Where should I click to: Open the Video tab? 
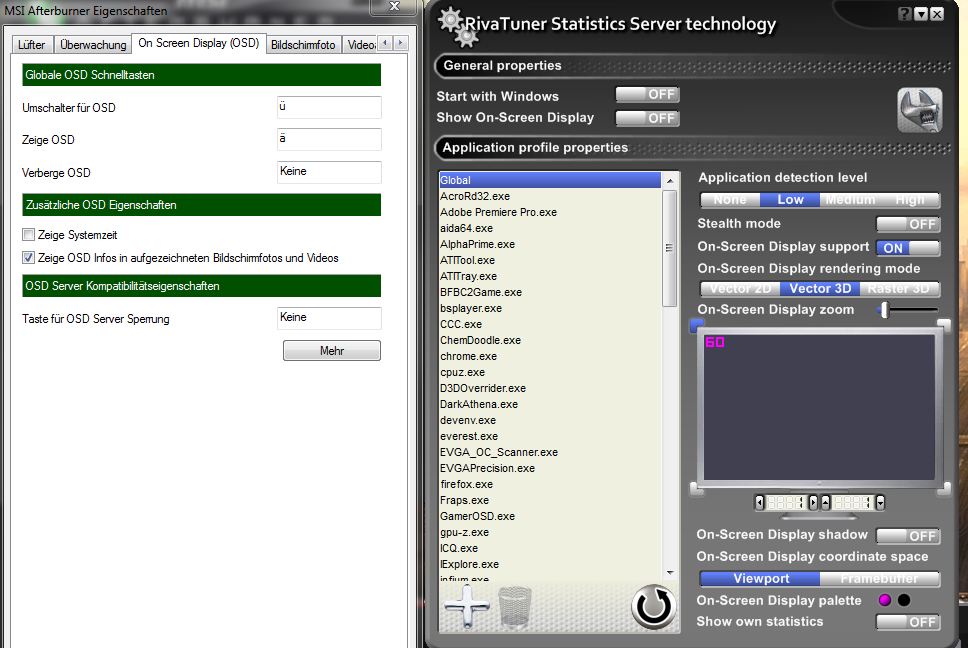pyautogui.click(x=361, y=44)
